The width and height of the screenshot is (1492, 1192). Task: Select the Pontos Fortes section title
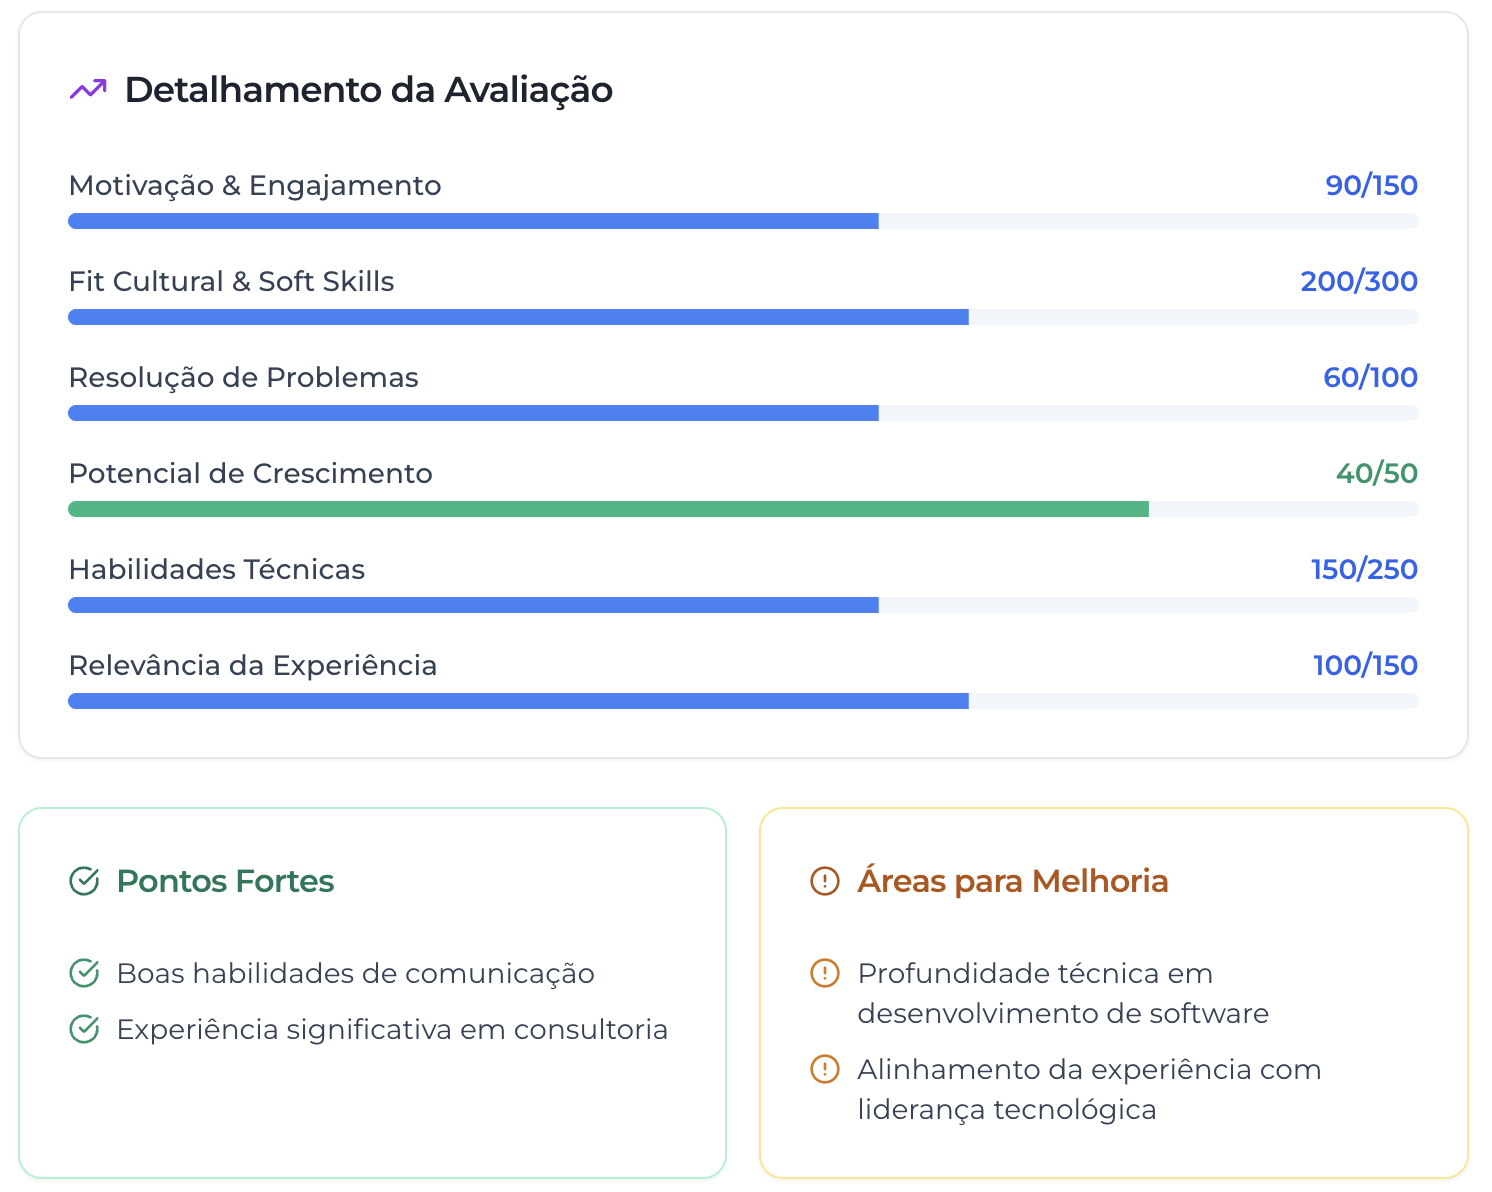point(225,882)
